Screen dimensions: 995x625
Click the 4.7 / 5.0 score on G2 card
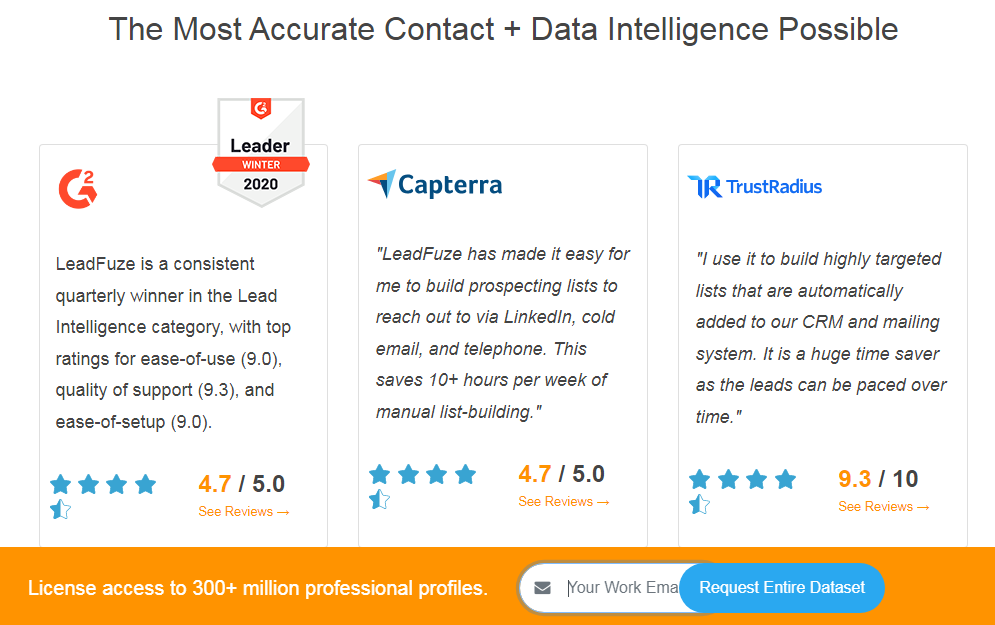click(x=241, y=484)
